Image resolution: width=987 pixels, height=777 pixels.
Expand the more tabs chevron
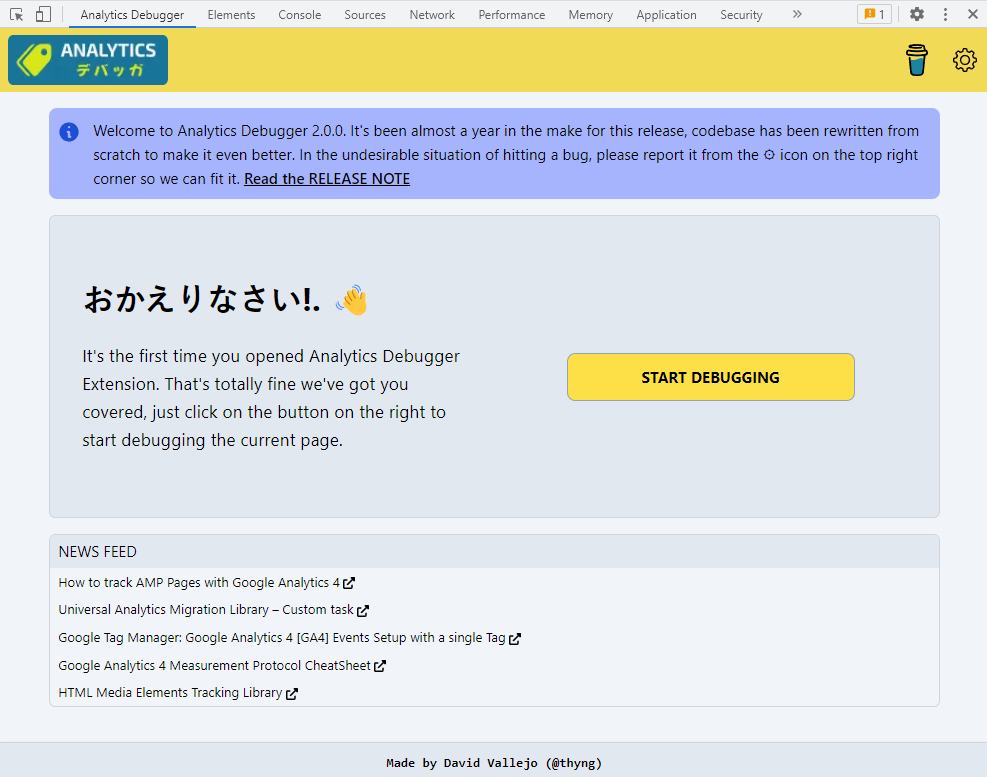click(x=797, y=14)
